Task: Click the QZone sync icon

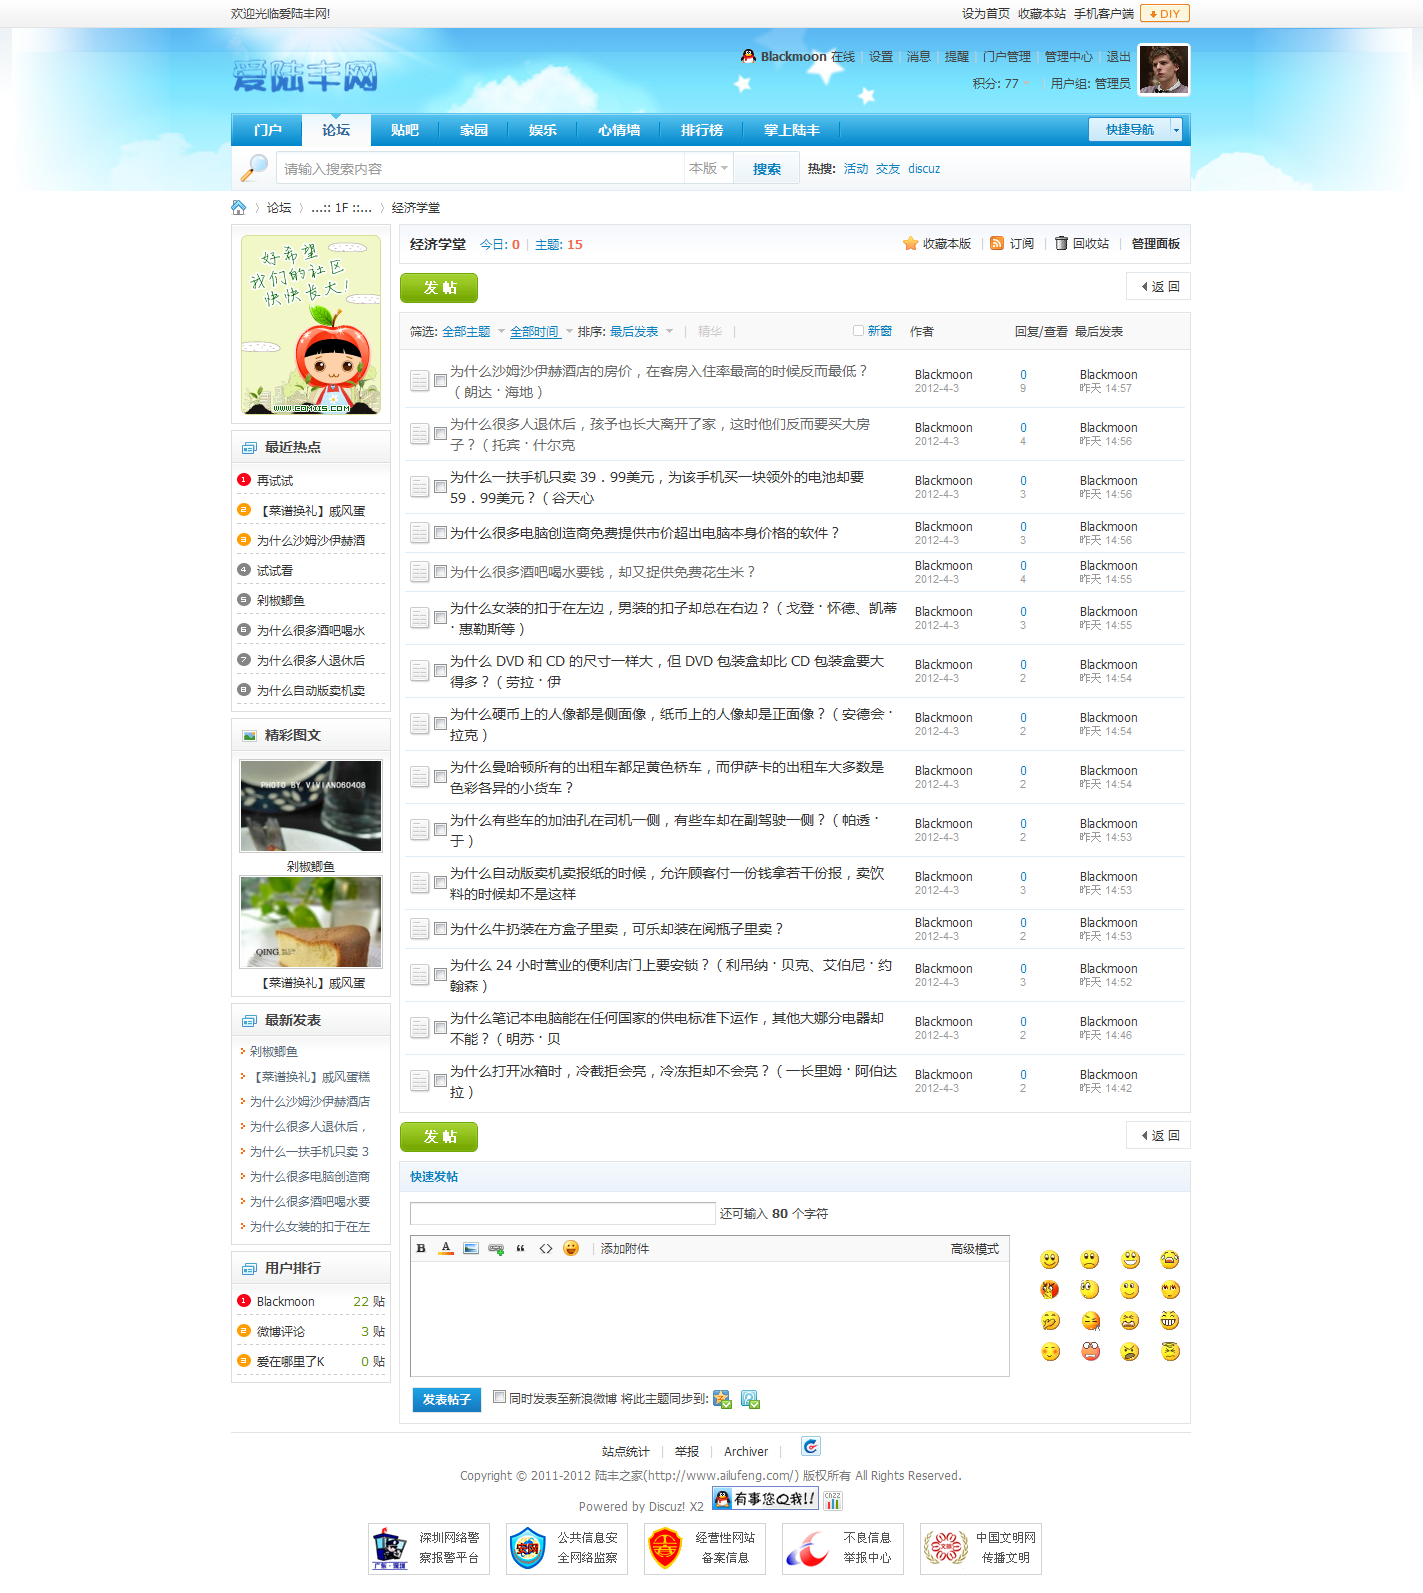Action: pyautogui.click(x=722, y=1399)
